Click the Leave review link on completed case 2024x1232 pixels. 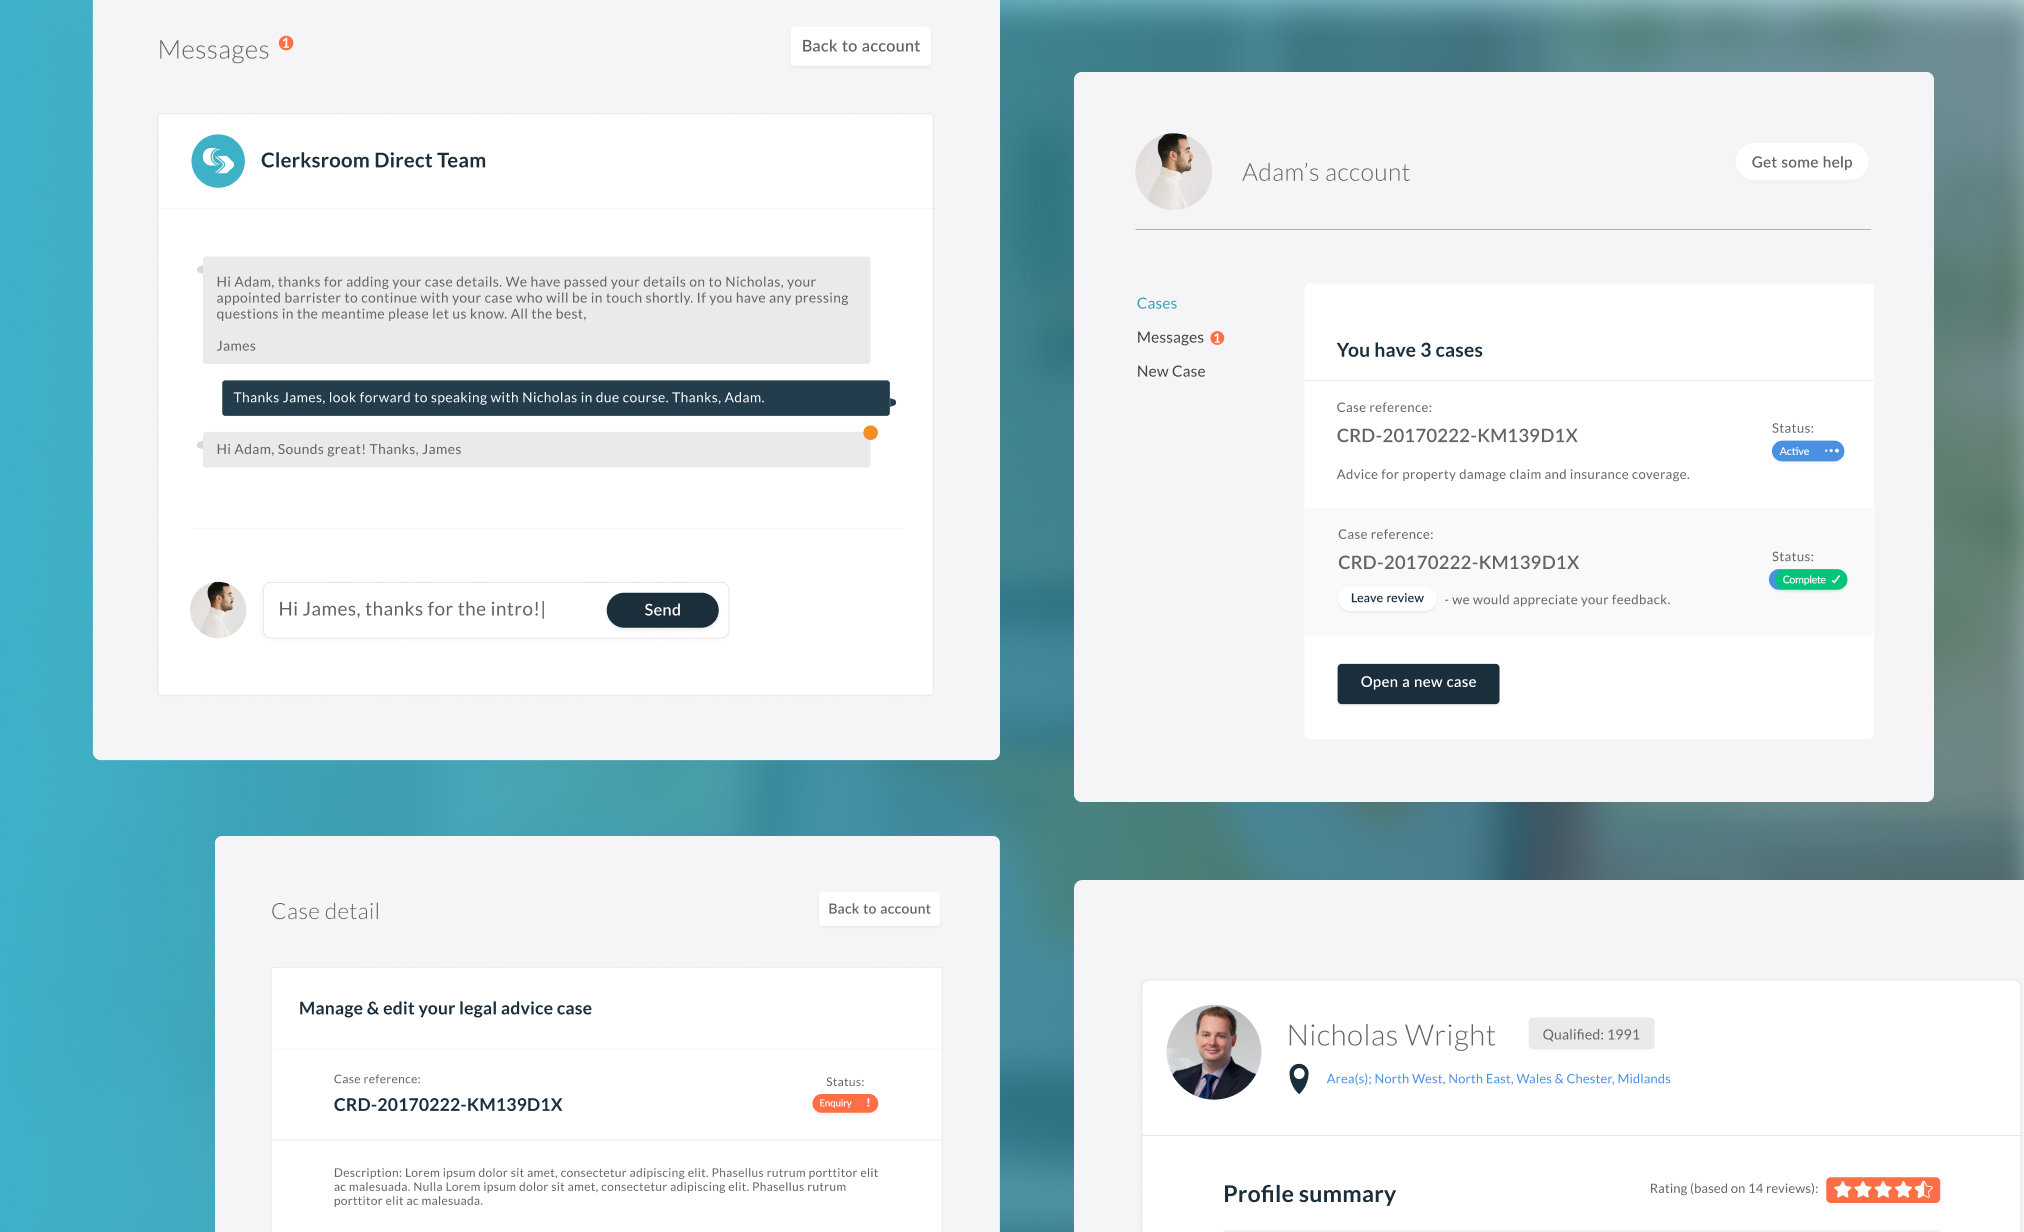[x=1386, y=597]
